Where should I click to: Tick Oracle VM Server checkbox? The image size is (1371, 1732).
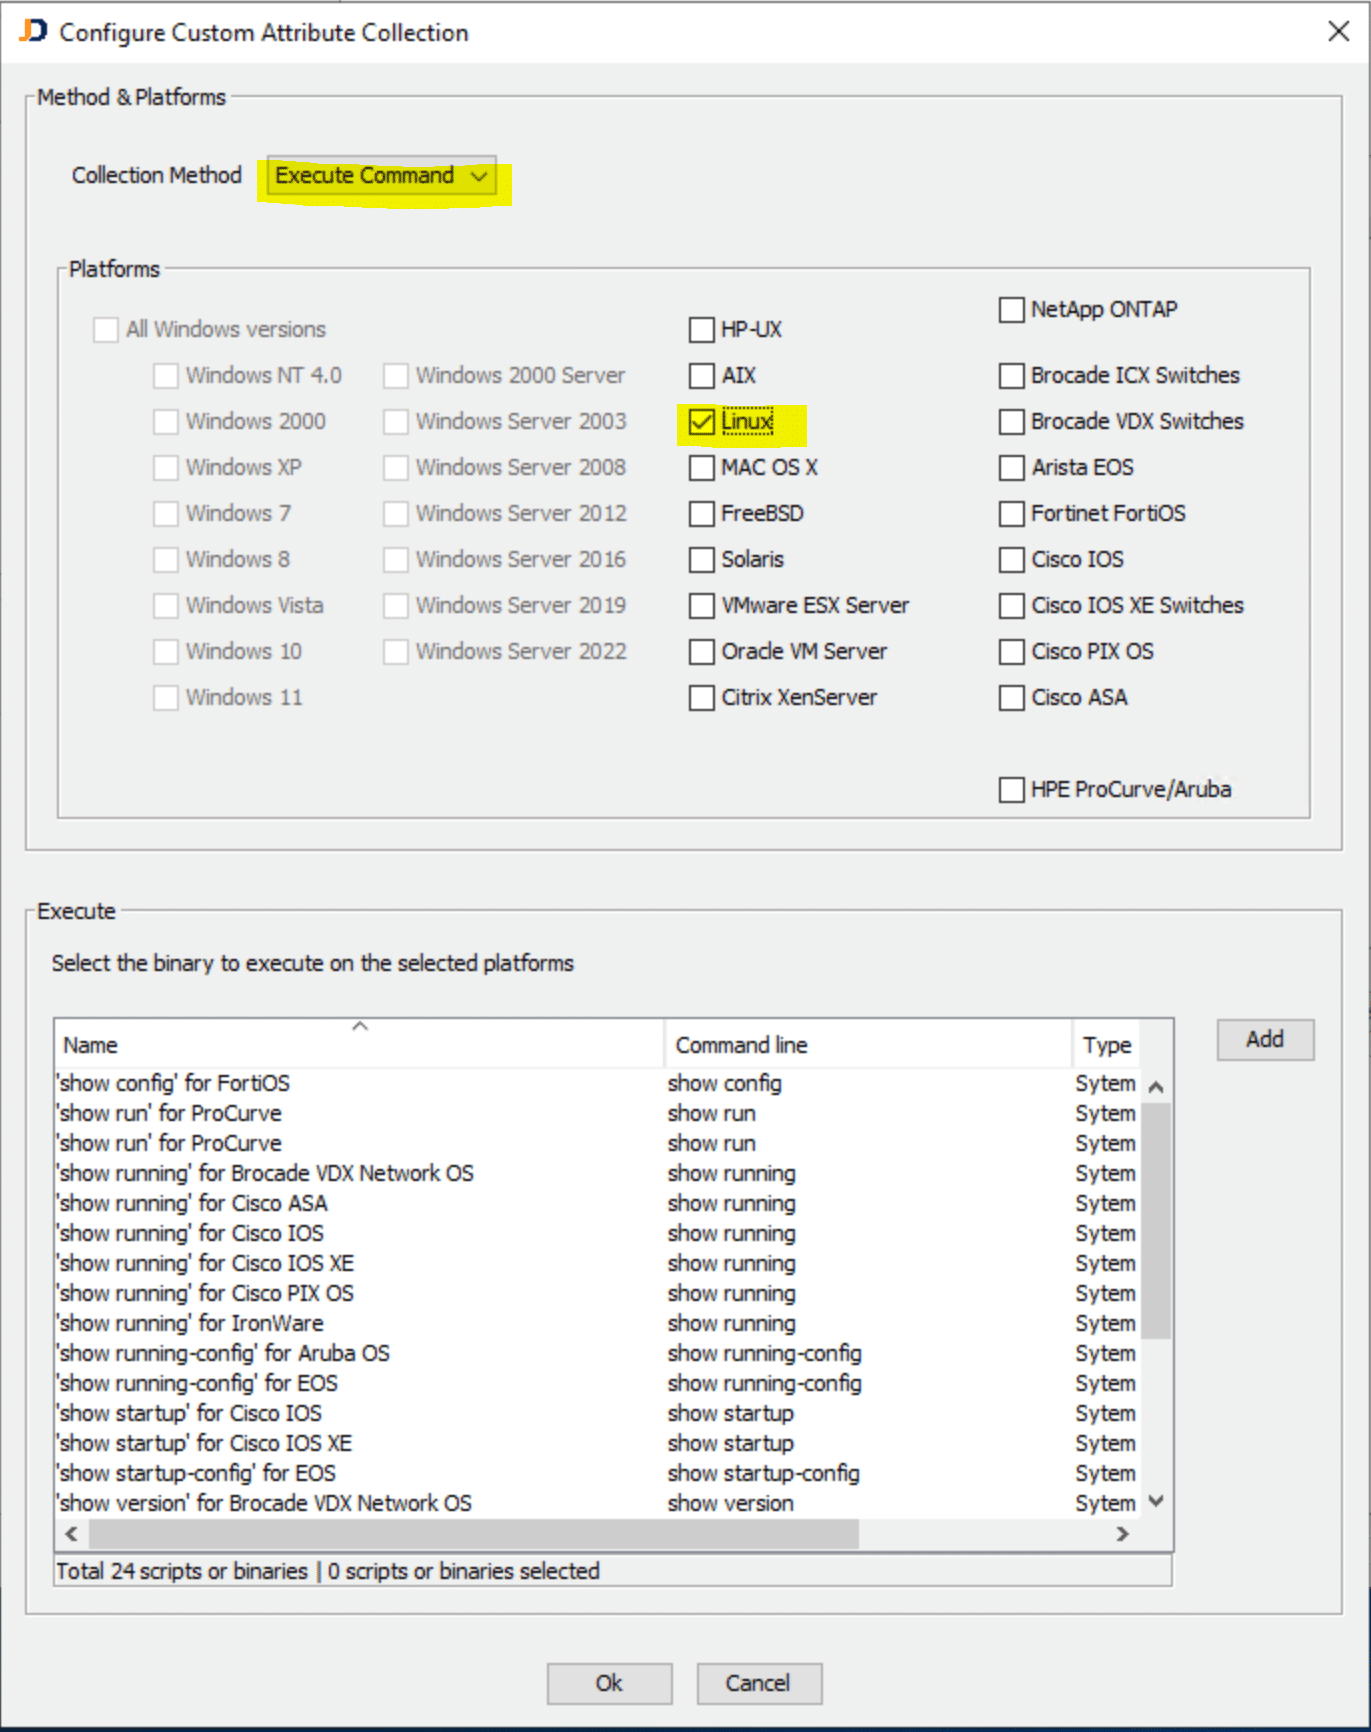[x=702, y=652]
